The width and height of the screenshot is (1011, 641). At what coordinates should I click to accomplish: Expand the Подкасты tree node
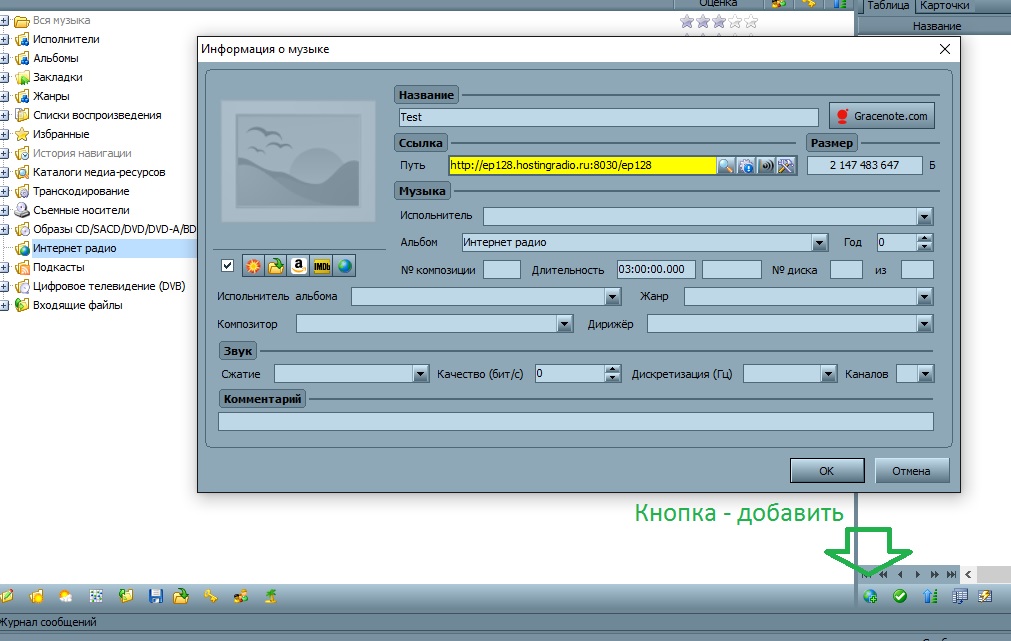pyautogui.click(x=5, y=267)
